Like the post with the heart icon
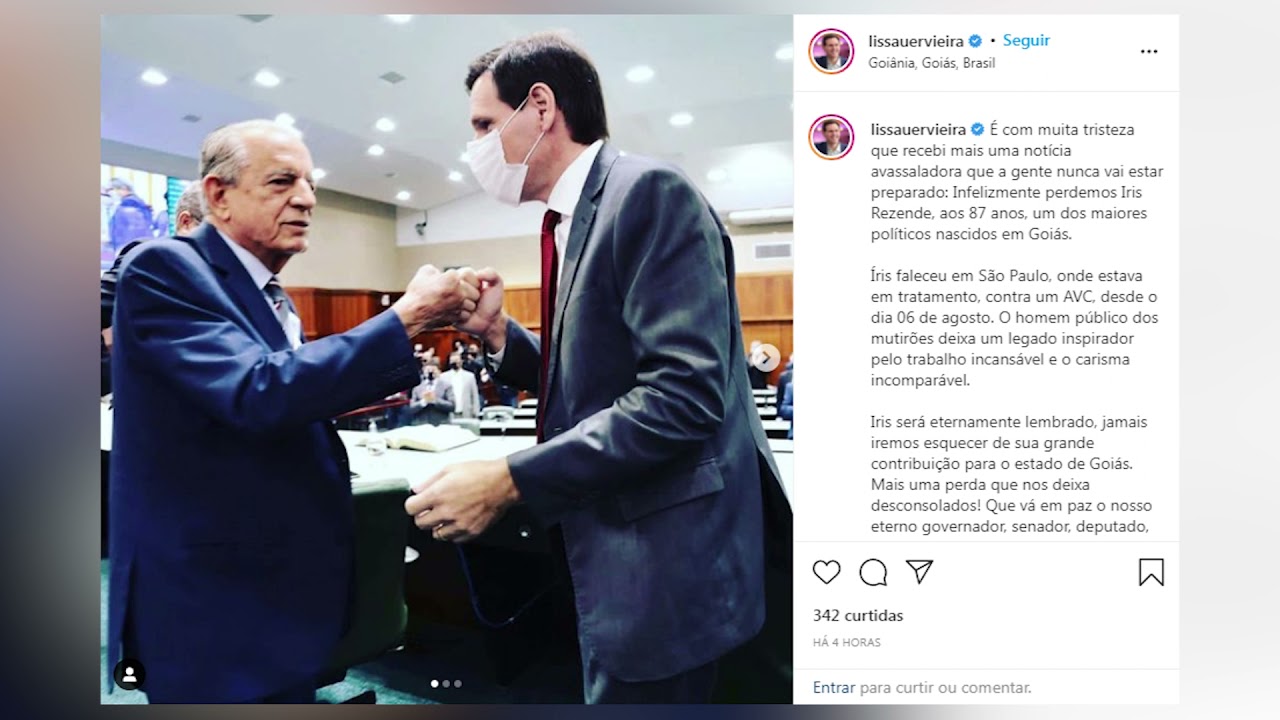Viewport: 1280px width, 720px height. tap(826, 572)
